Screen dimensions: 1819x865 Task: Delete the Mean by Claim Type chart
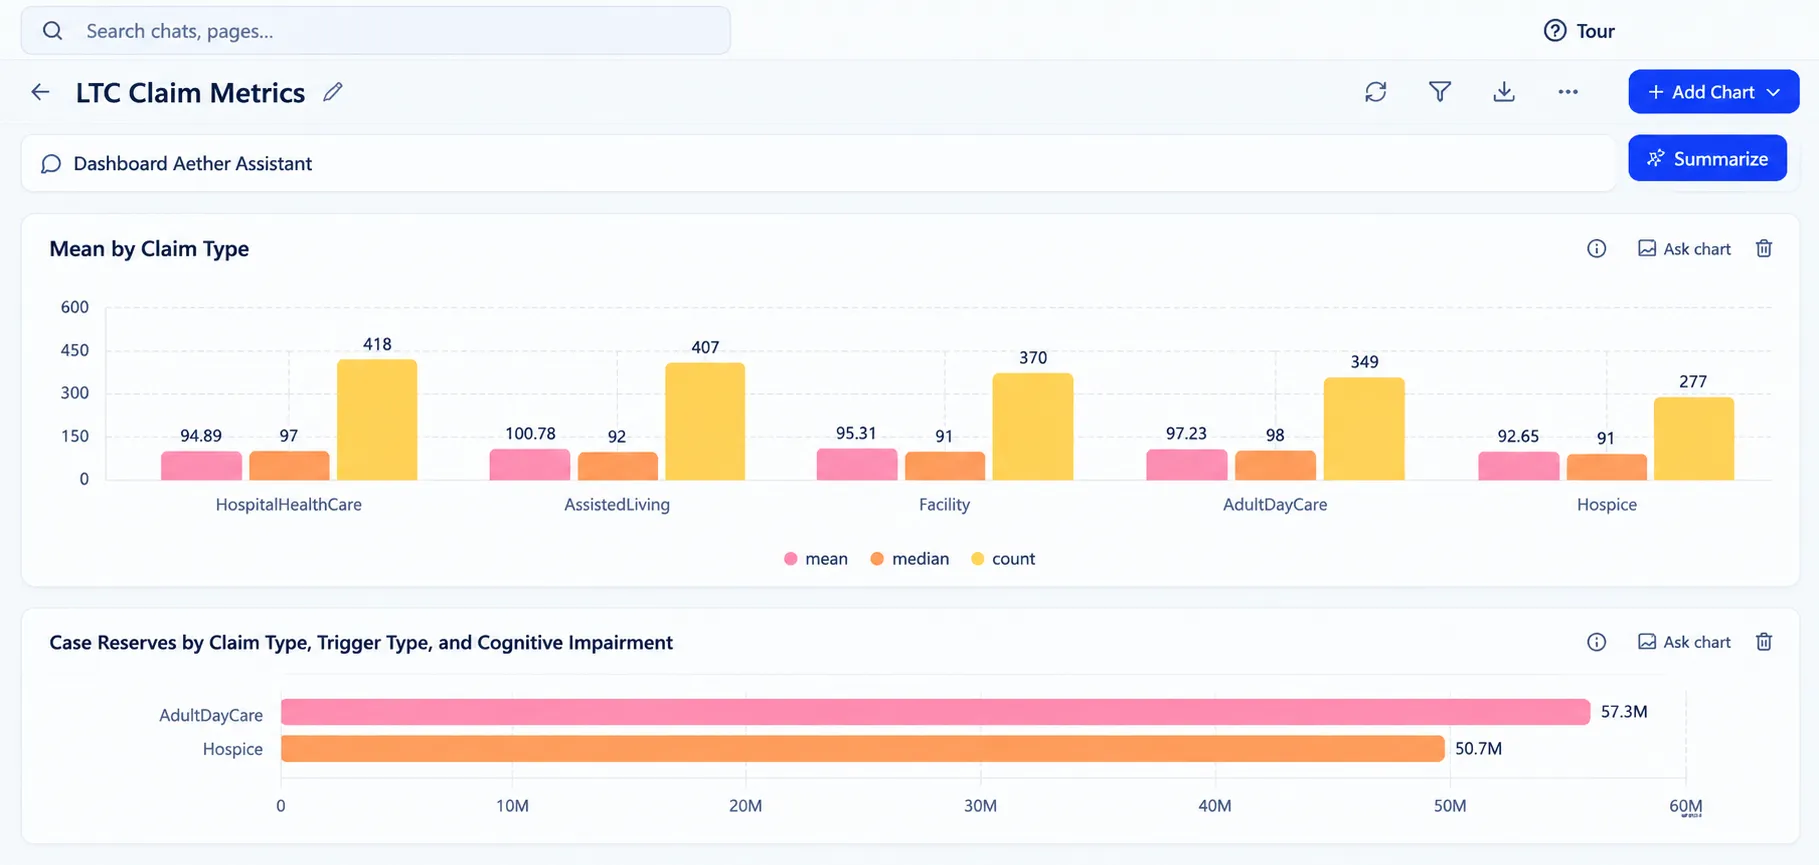pos(1764,249)
